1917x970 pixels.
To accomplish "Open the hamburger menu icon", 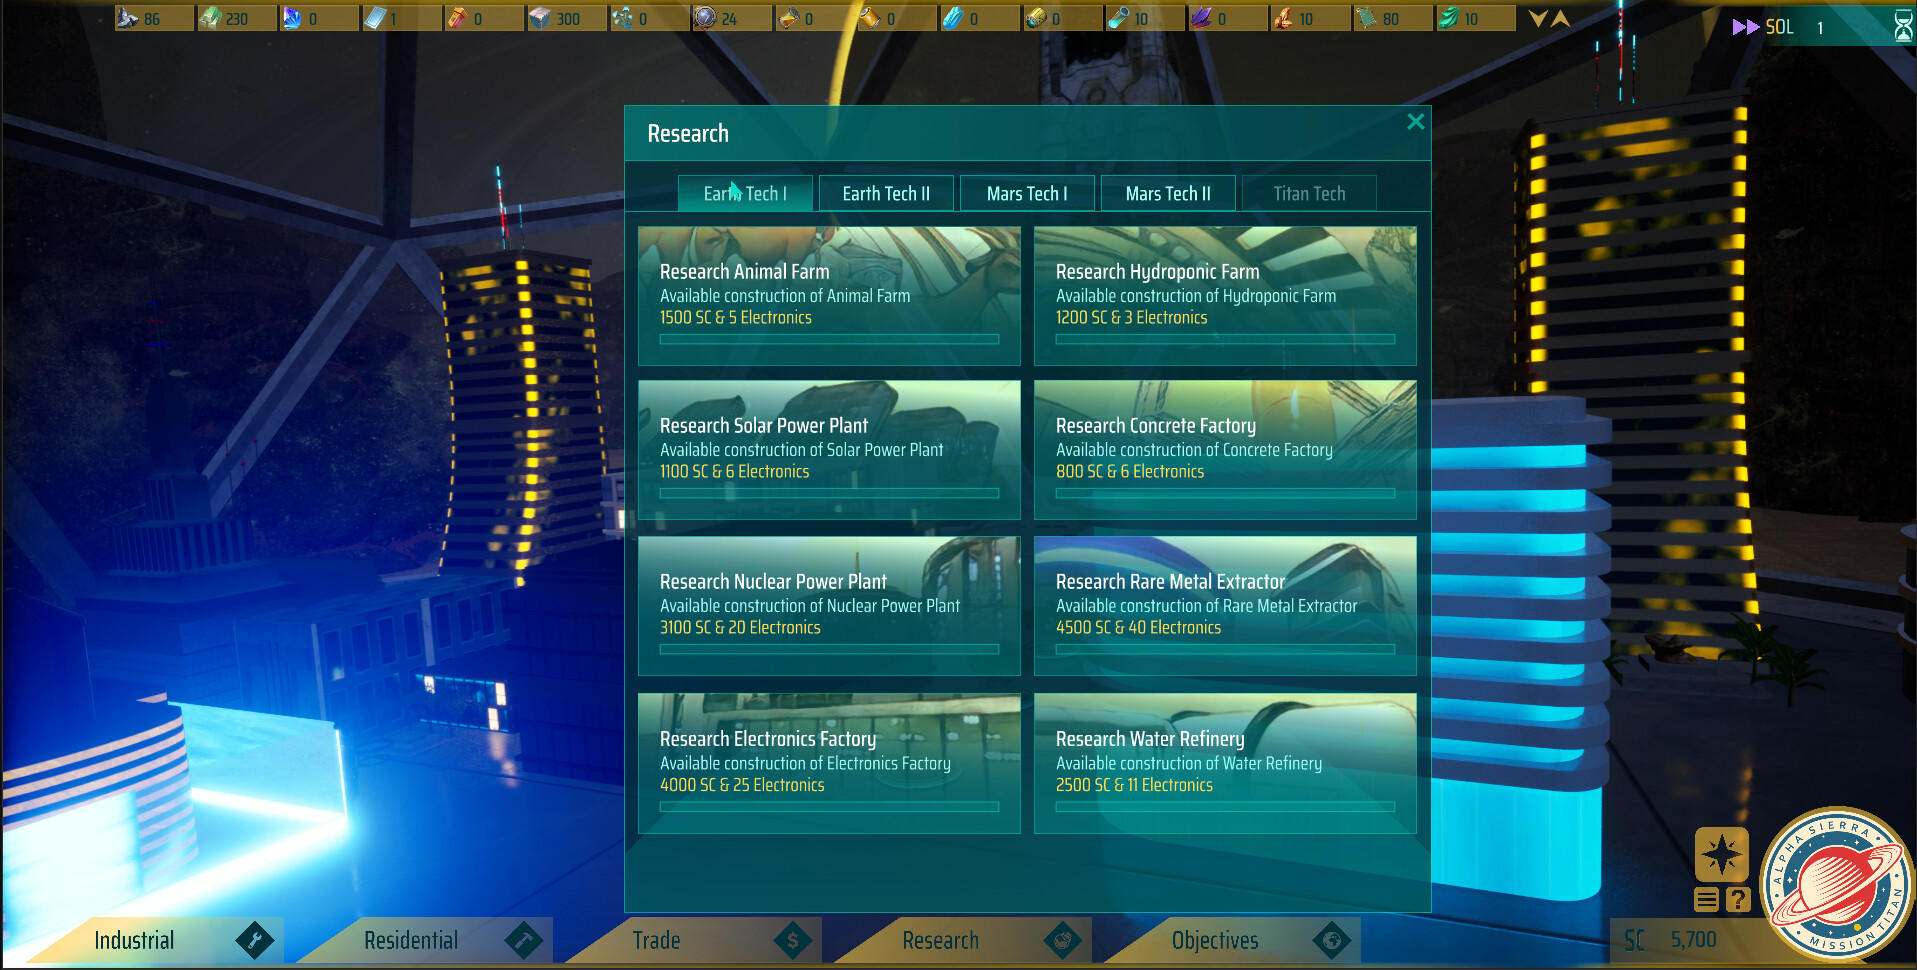I will (x=1706, y=900).
